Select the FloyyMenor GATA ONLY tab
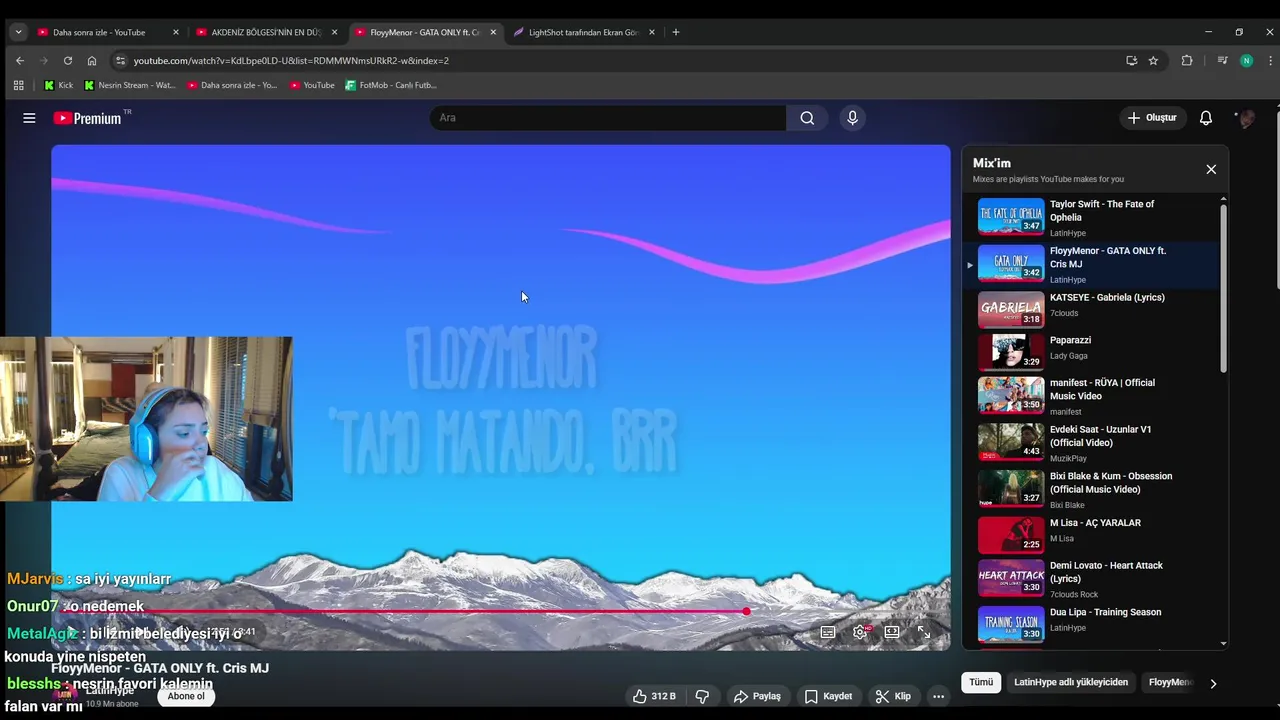Image resolution: width=1280 pixels, height=720 pixels. [425, 32]
